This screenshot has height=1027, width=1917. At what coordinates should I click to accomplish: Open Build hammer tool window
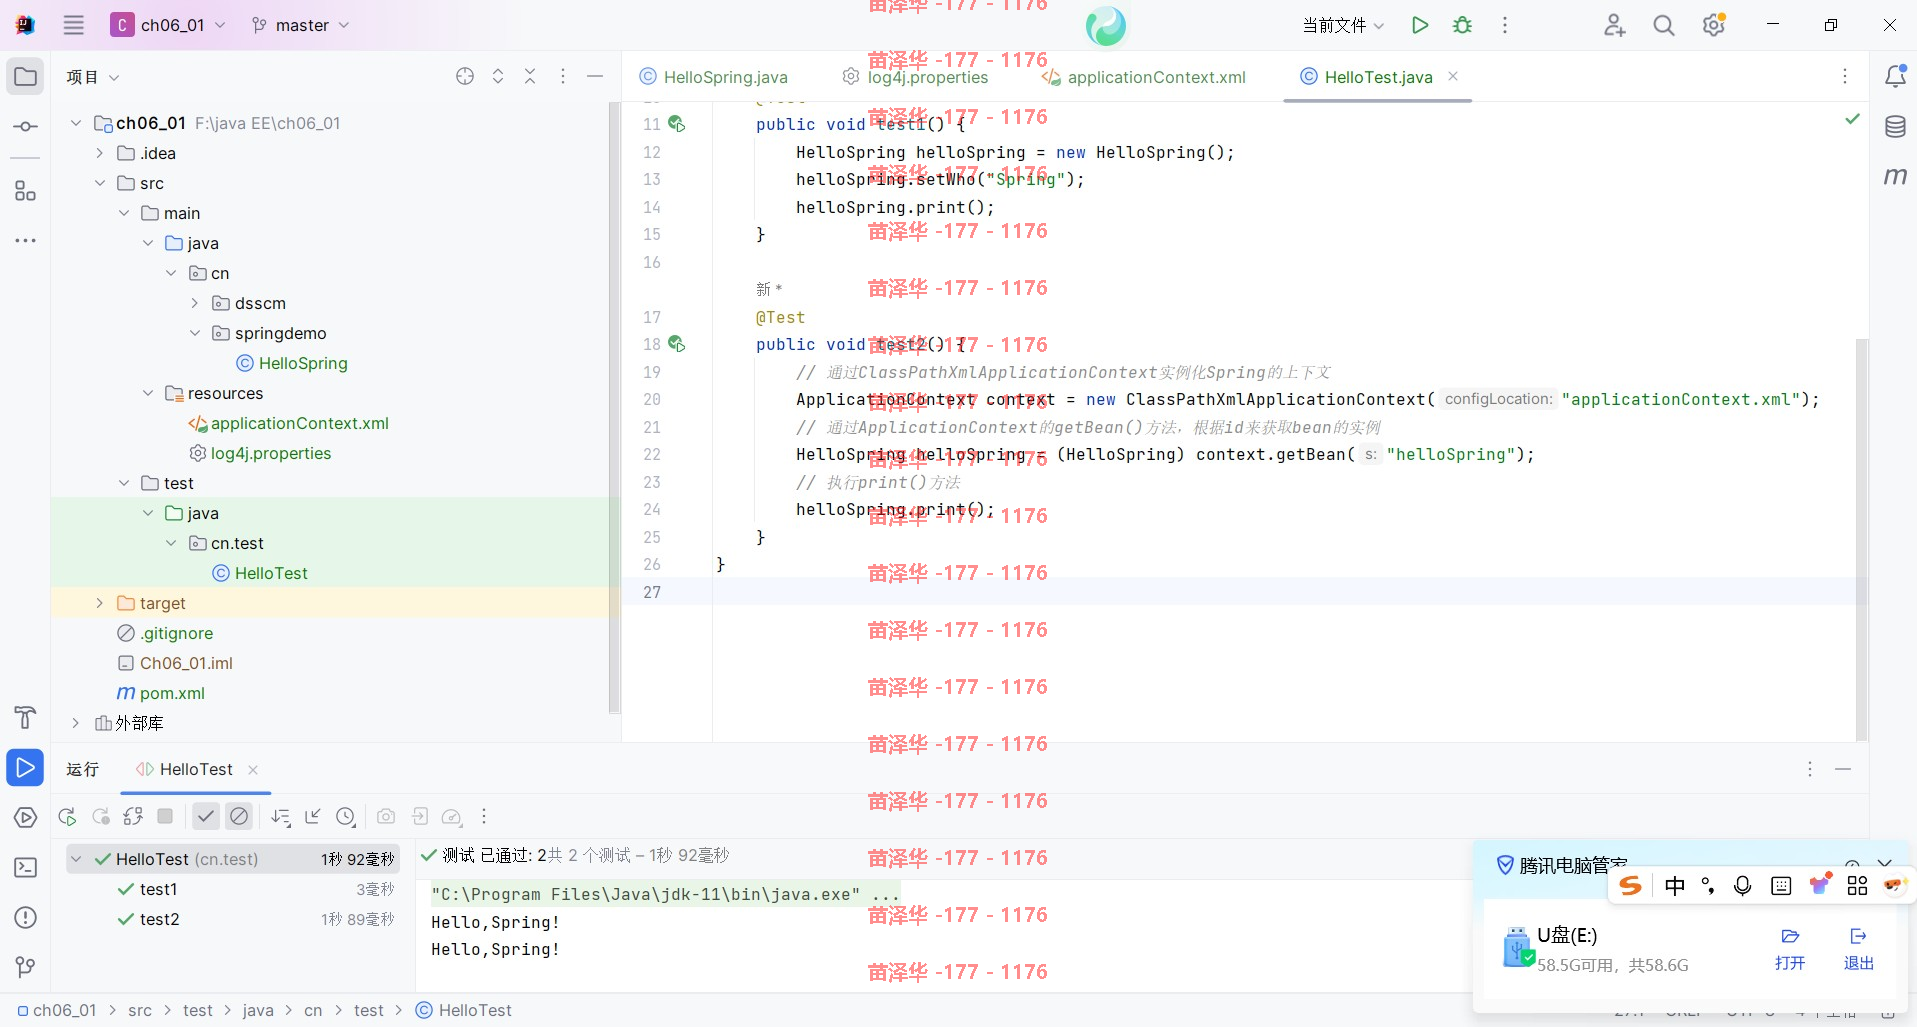26,717
